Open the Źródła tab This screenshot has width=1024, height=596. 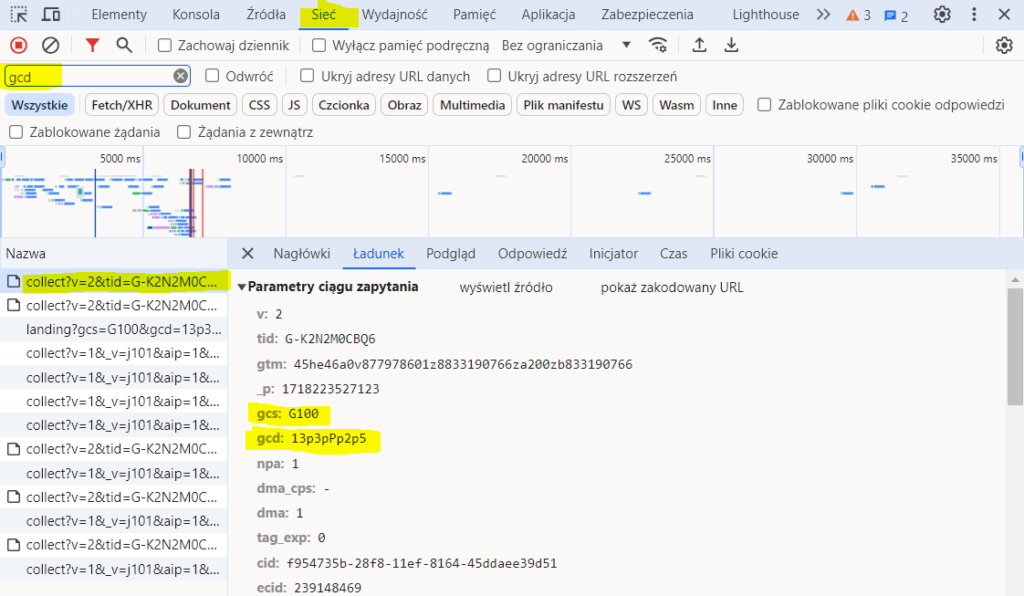(x=266, y=14)
